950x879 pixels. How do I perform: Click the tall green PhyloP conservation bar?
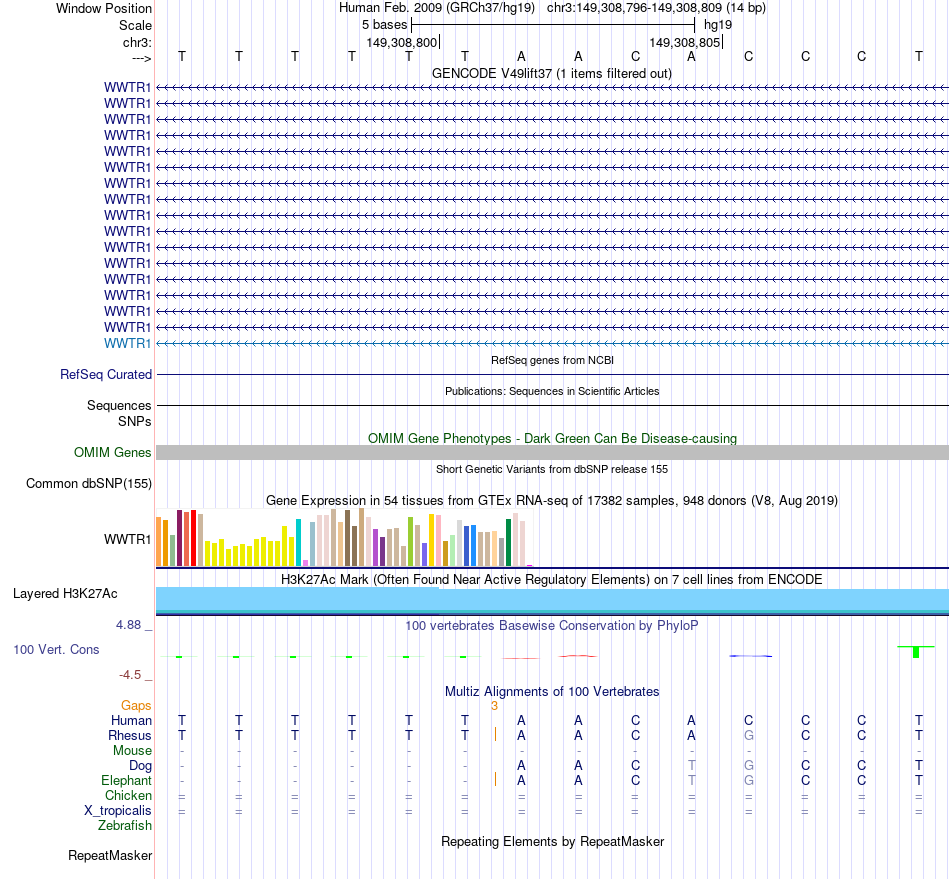(x=916, y=651)
